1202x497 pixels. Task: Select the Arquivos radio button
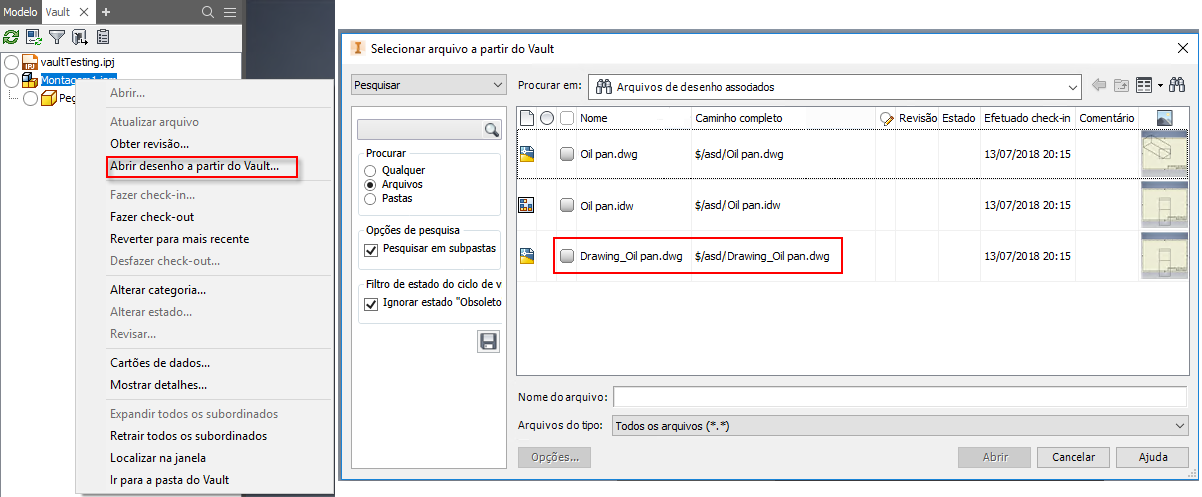pos(372,185)
